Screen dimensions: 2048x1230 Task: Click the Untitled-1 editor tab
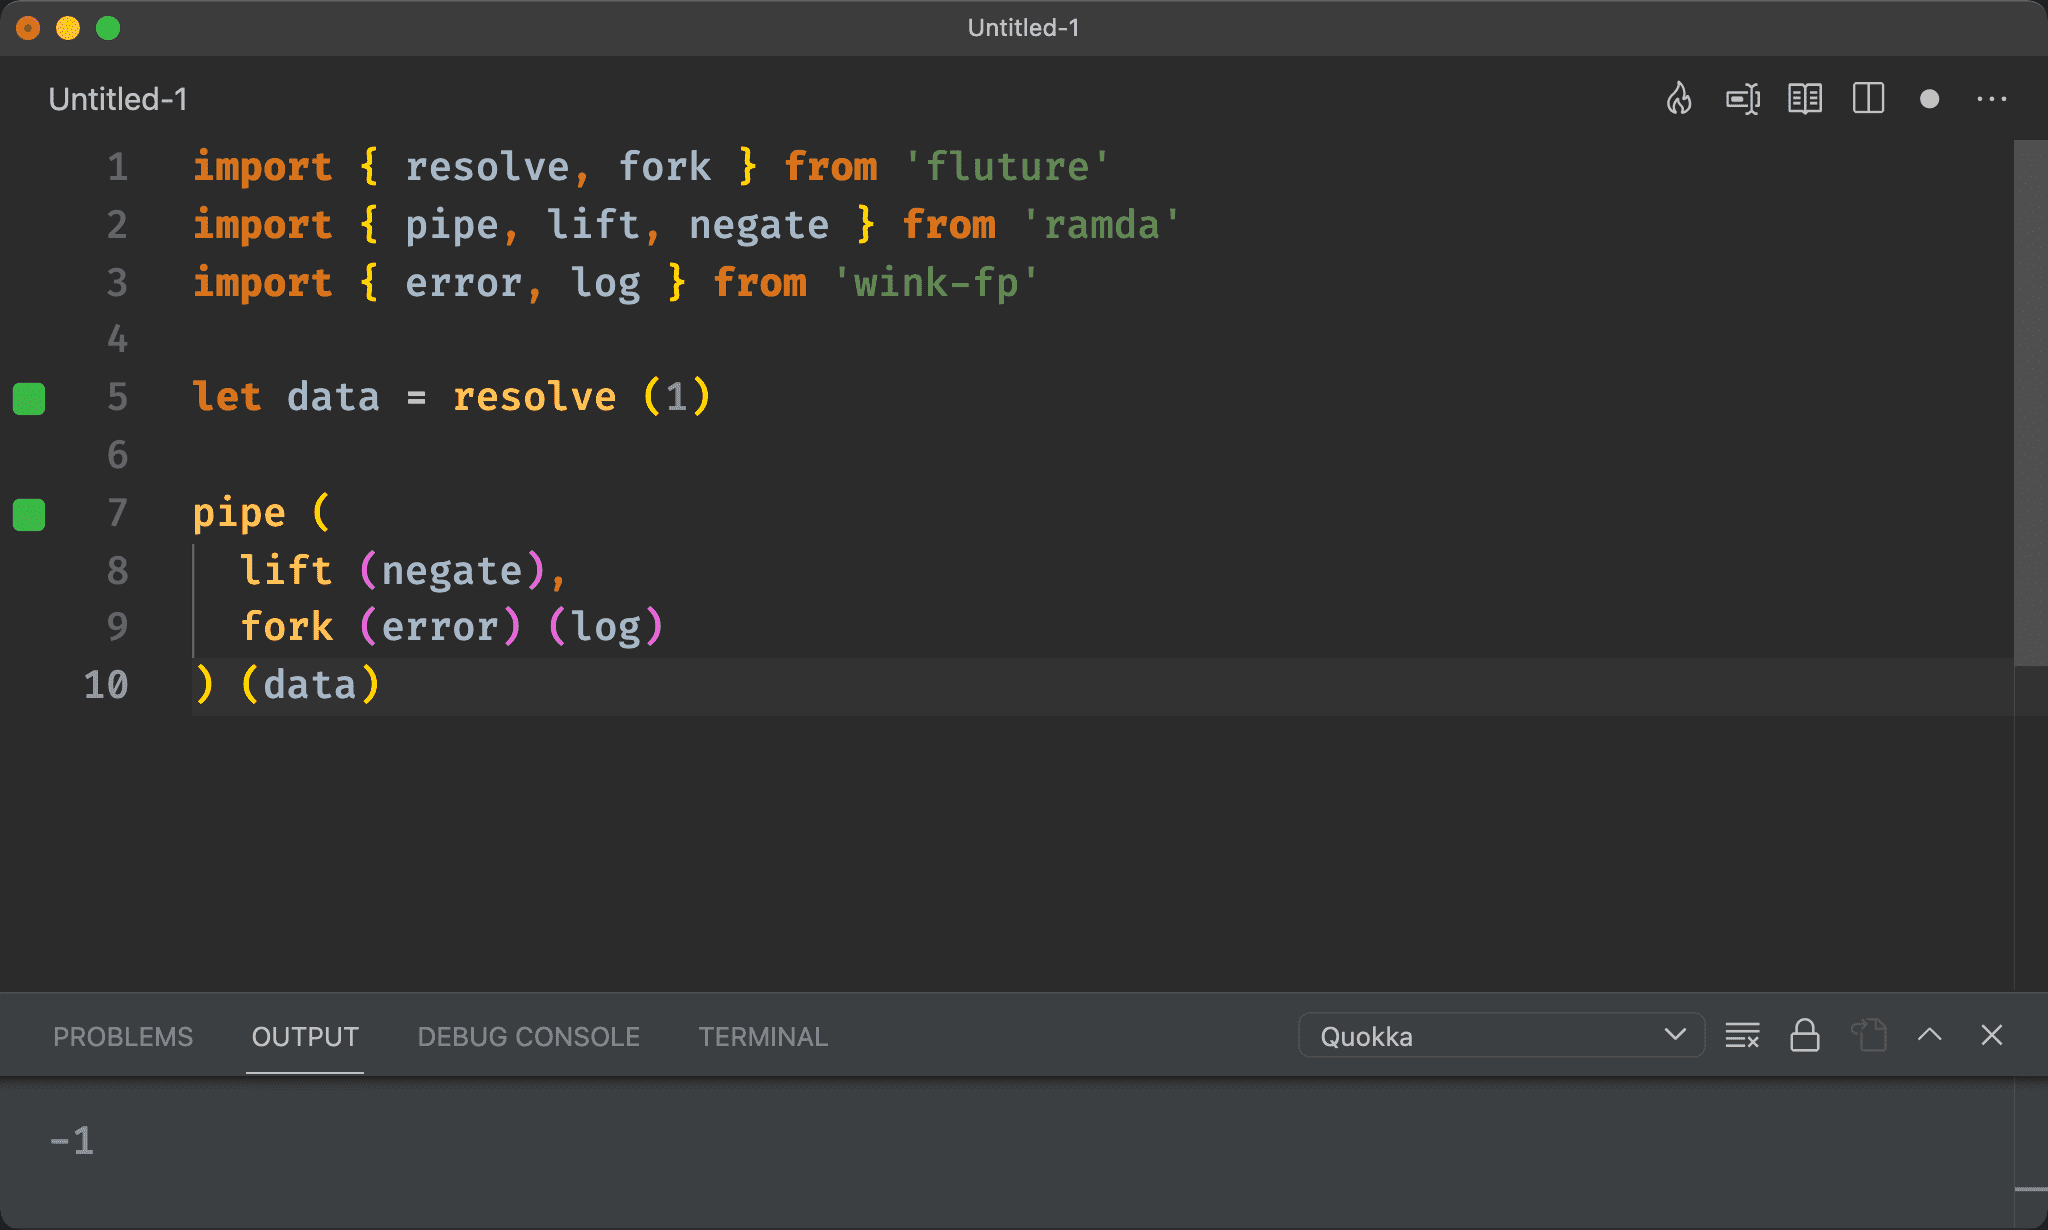[x=118, y=99]
